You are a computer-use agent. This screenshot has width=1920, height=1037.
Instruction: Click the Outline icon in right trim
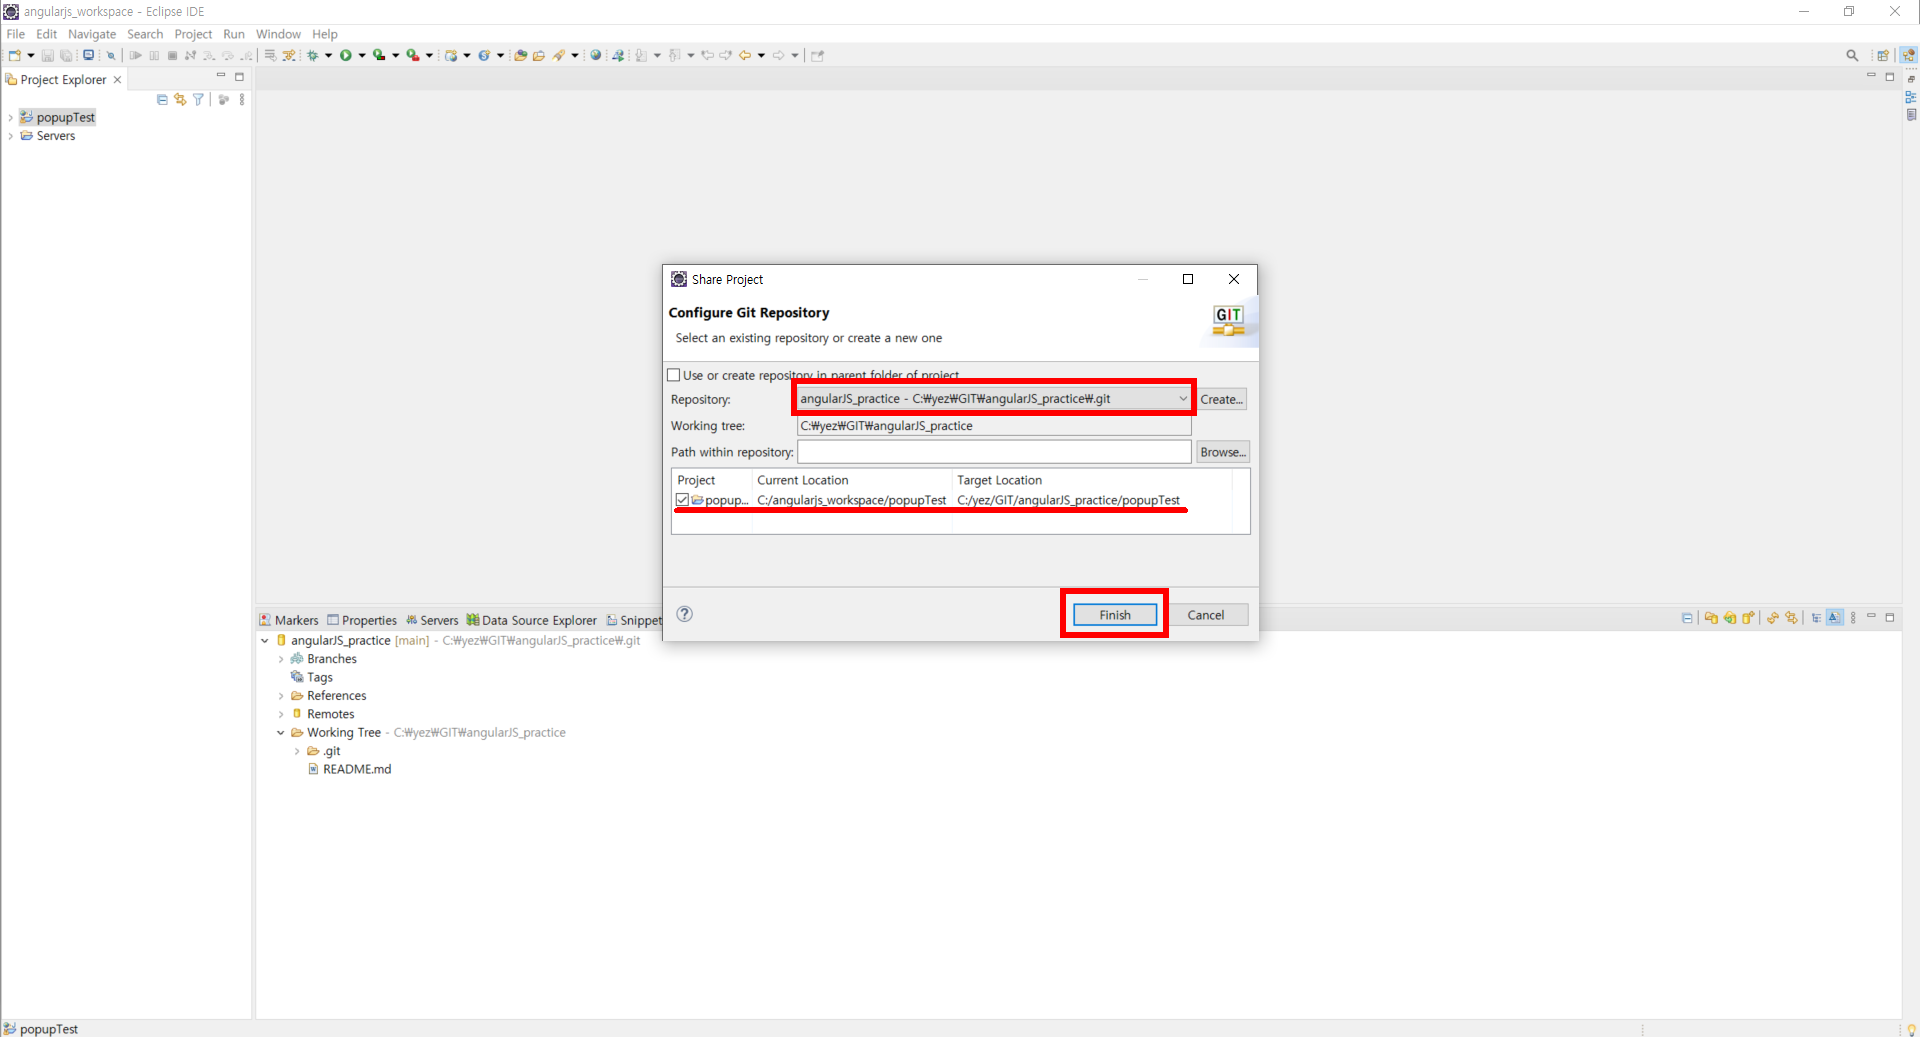tap(1911, 97)
